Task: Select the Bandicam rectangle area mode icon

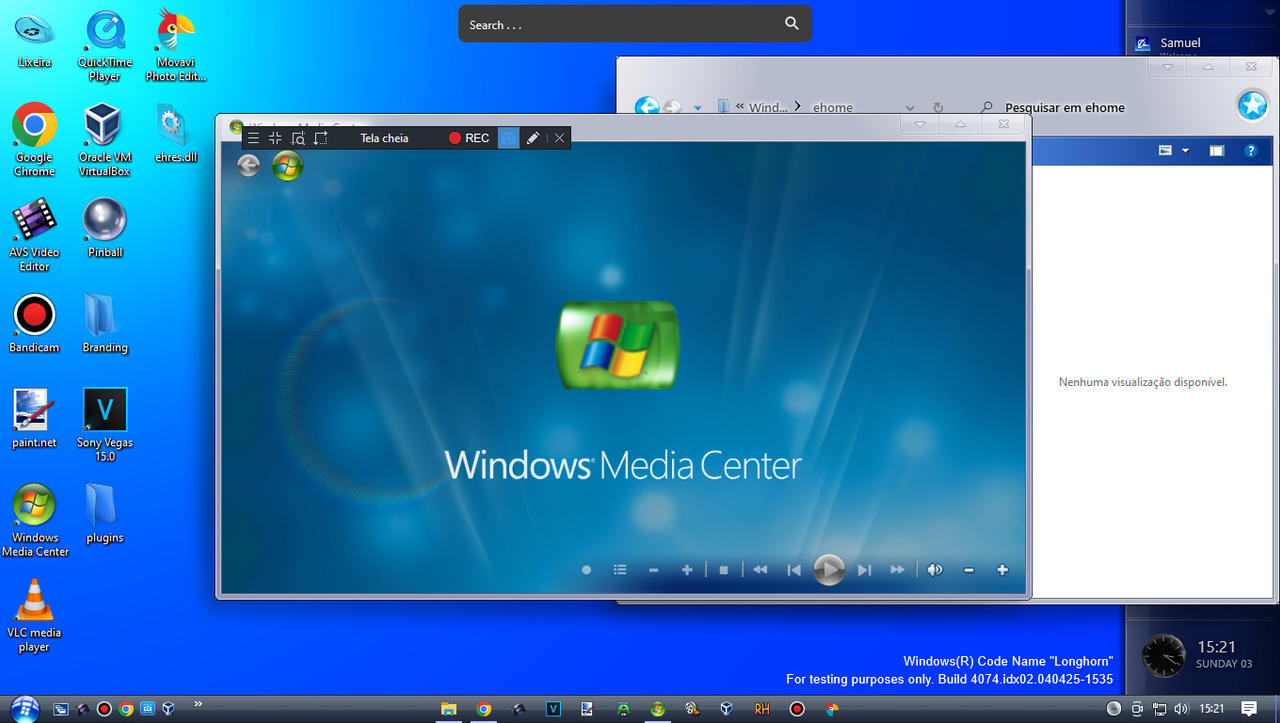Action: point(321,138)
